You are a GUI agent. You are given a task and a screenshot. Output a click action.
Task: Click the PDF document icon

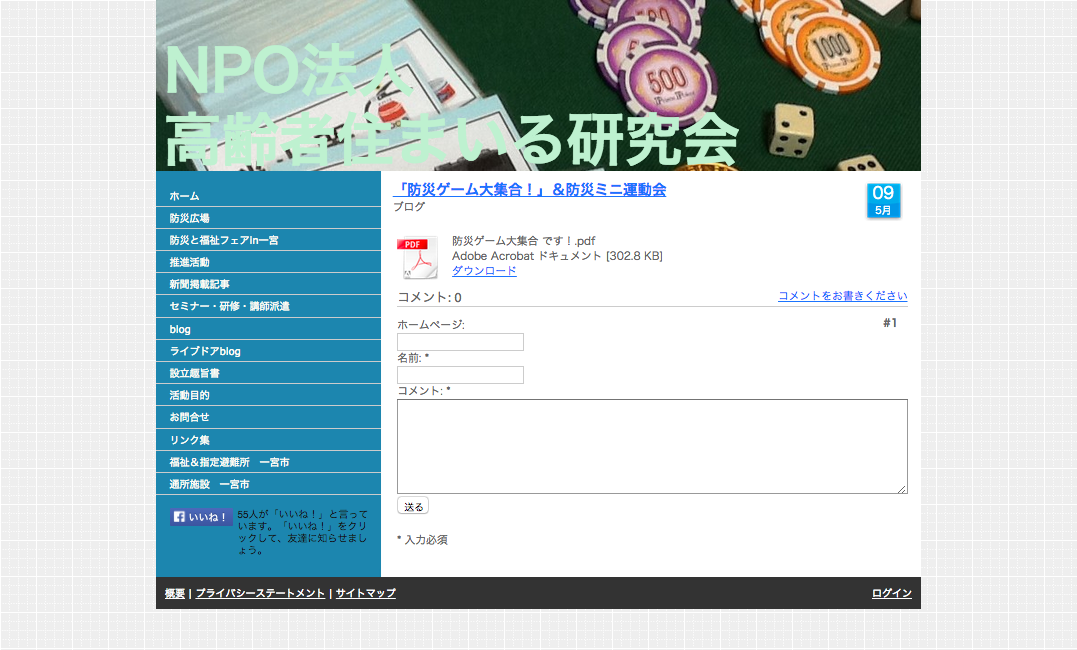(417, 258)
